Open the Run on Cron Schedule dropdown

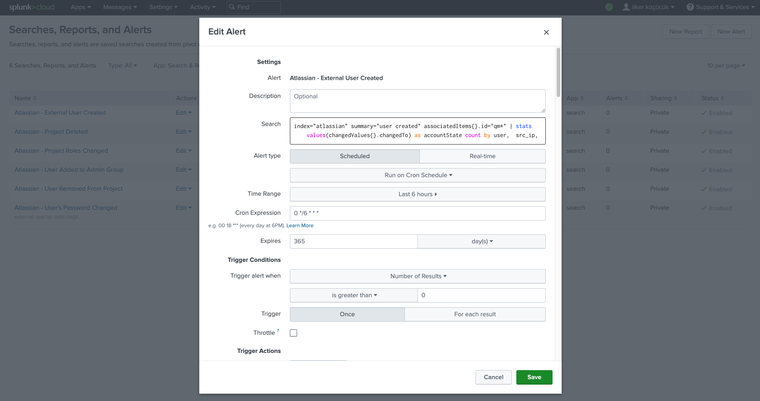coord(418,175)
